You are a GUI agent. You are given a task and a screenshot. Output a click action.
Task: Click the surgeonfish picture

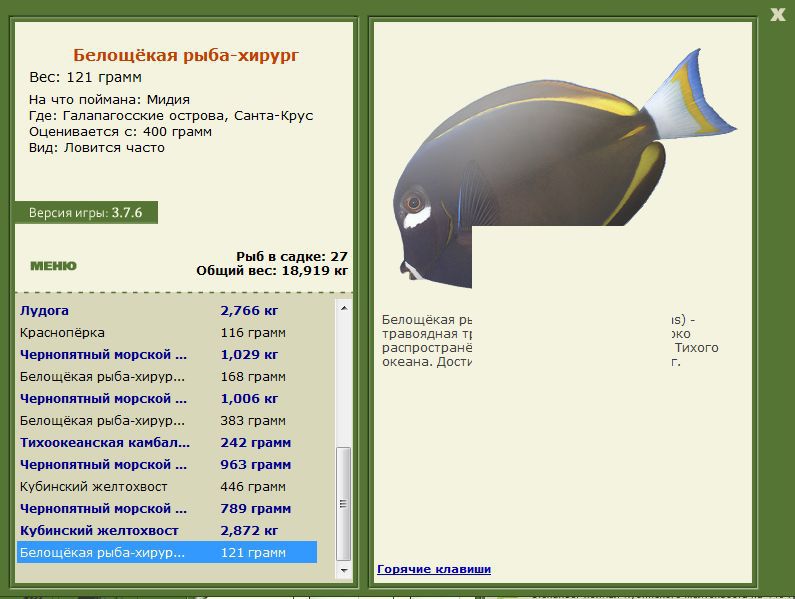pyautogui.click(x=565, y=168)
